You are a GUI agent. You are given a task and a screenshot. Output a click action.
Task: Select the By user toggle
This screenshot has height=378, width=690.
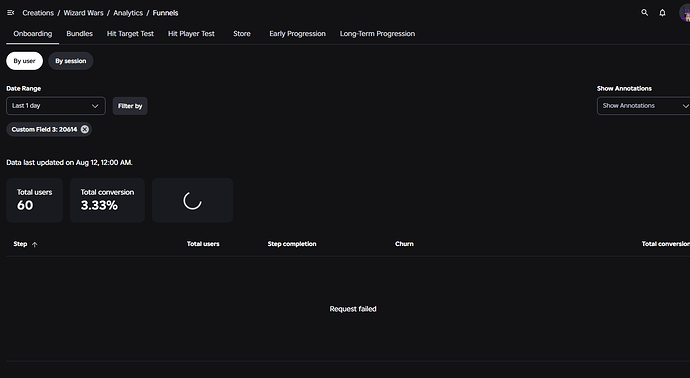point(24,61)
